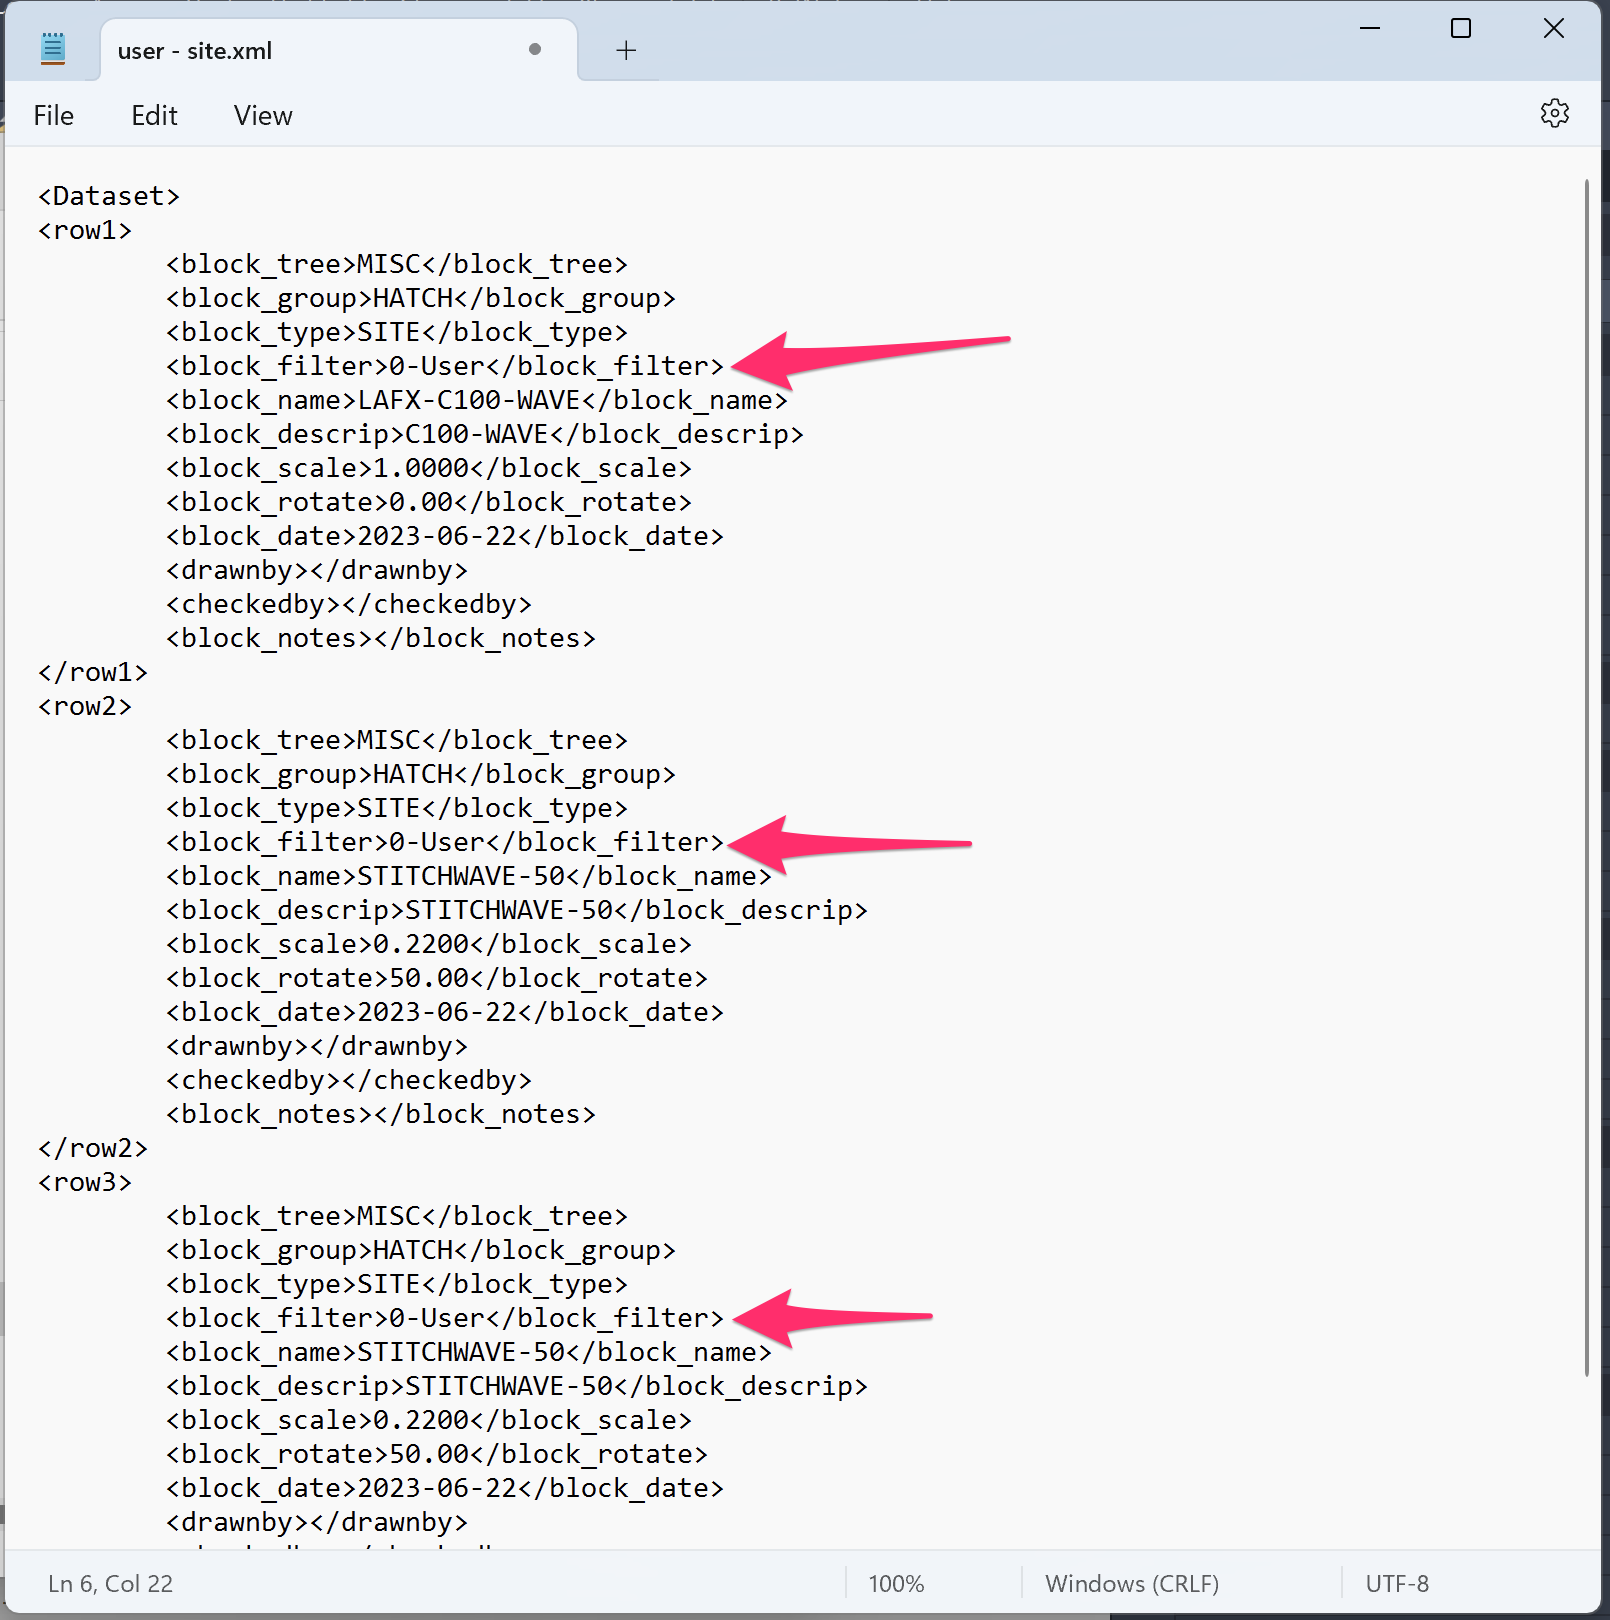
Task: Click row1 block_type SITE line
Action: pos(397,332)
